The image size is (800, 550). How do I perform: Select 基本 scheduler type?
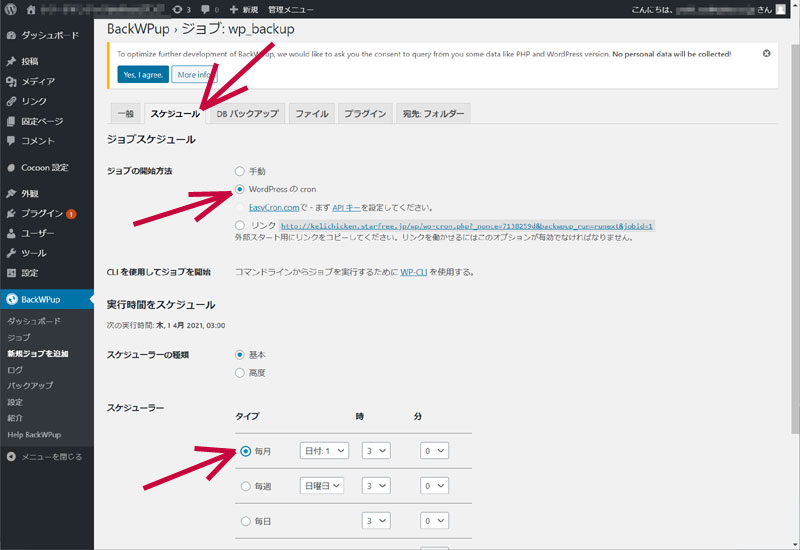point(240,355)
